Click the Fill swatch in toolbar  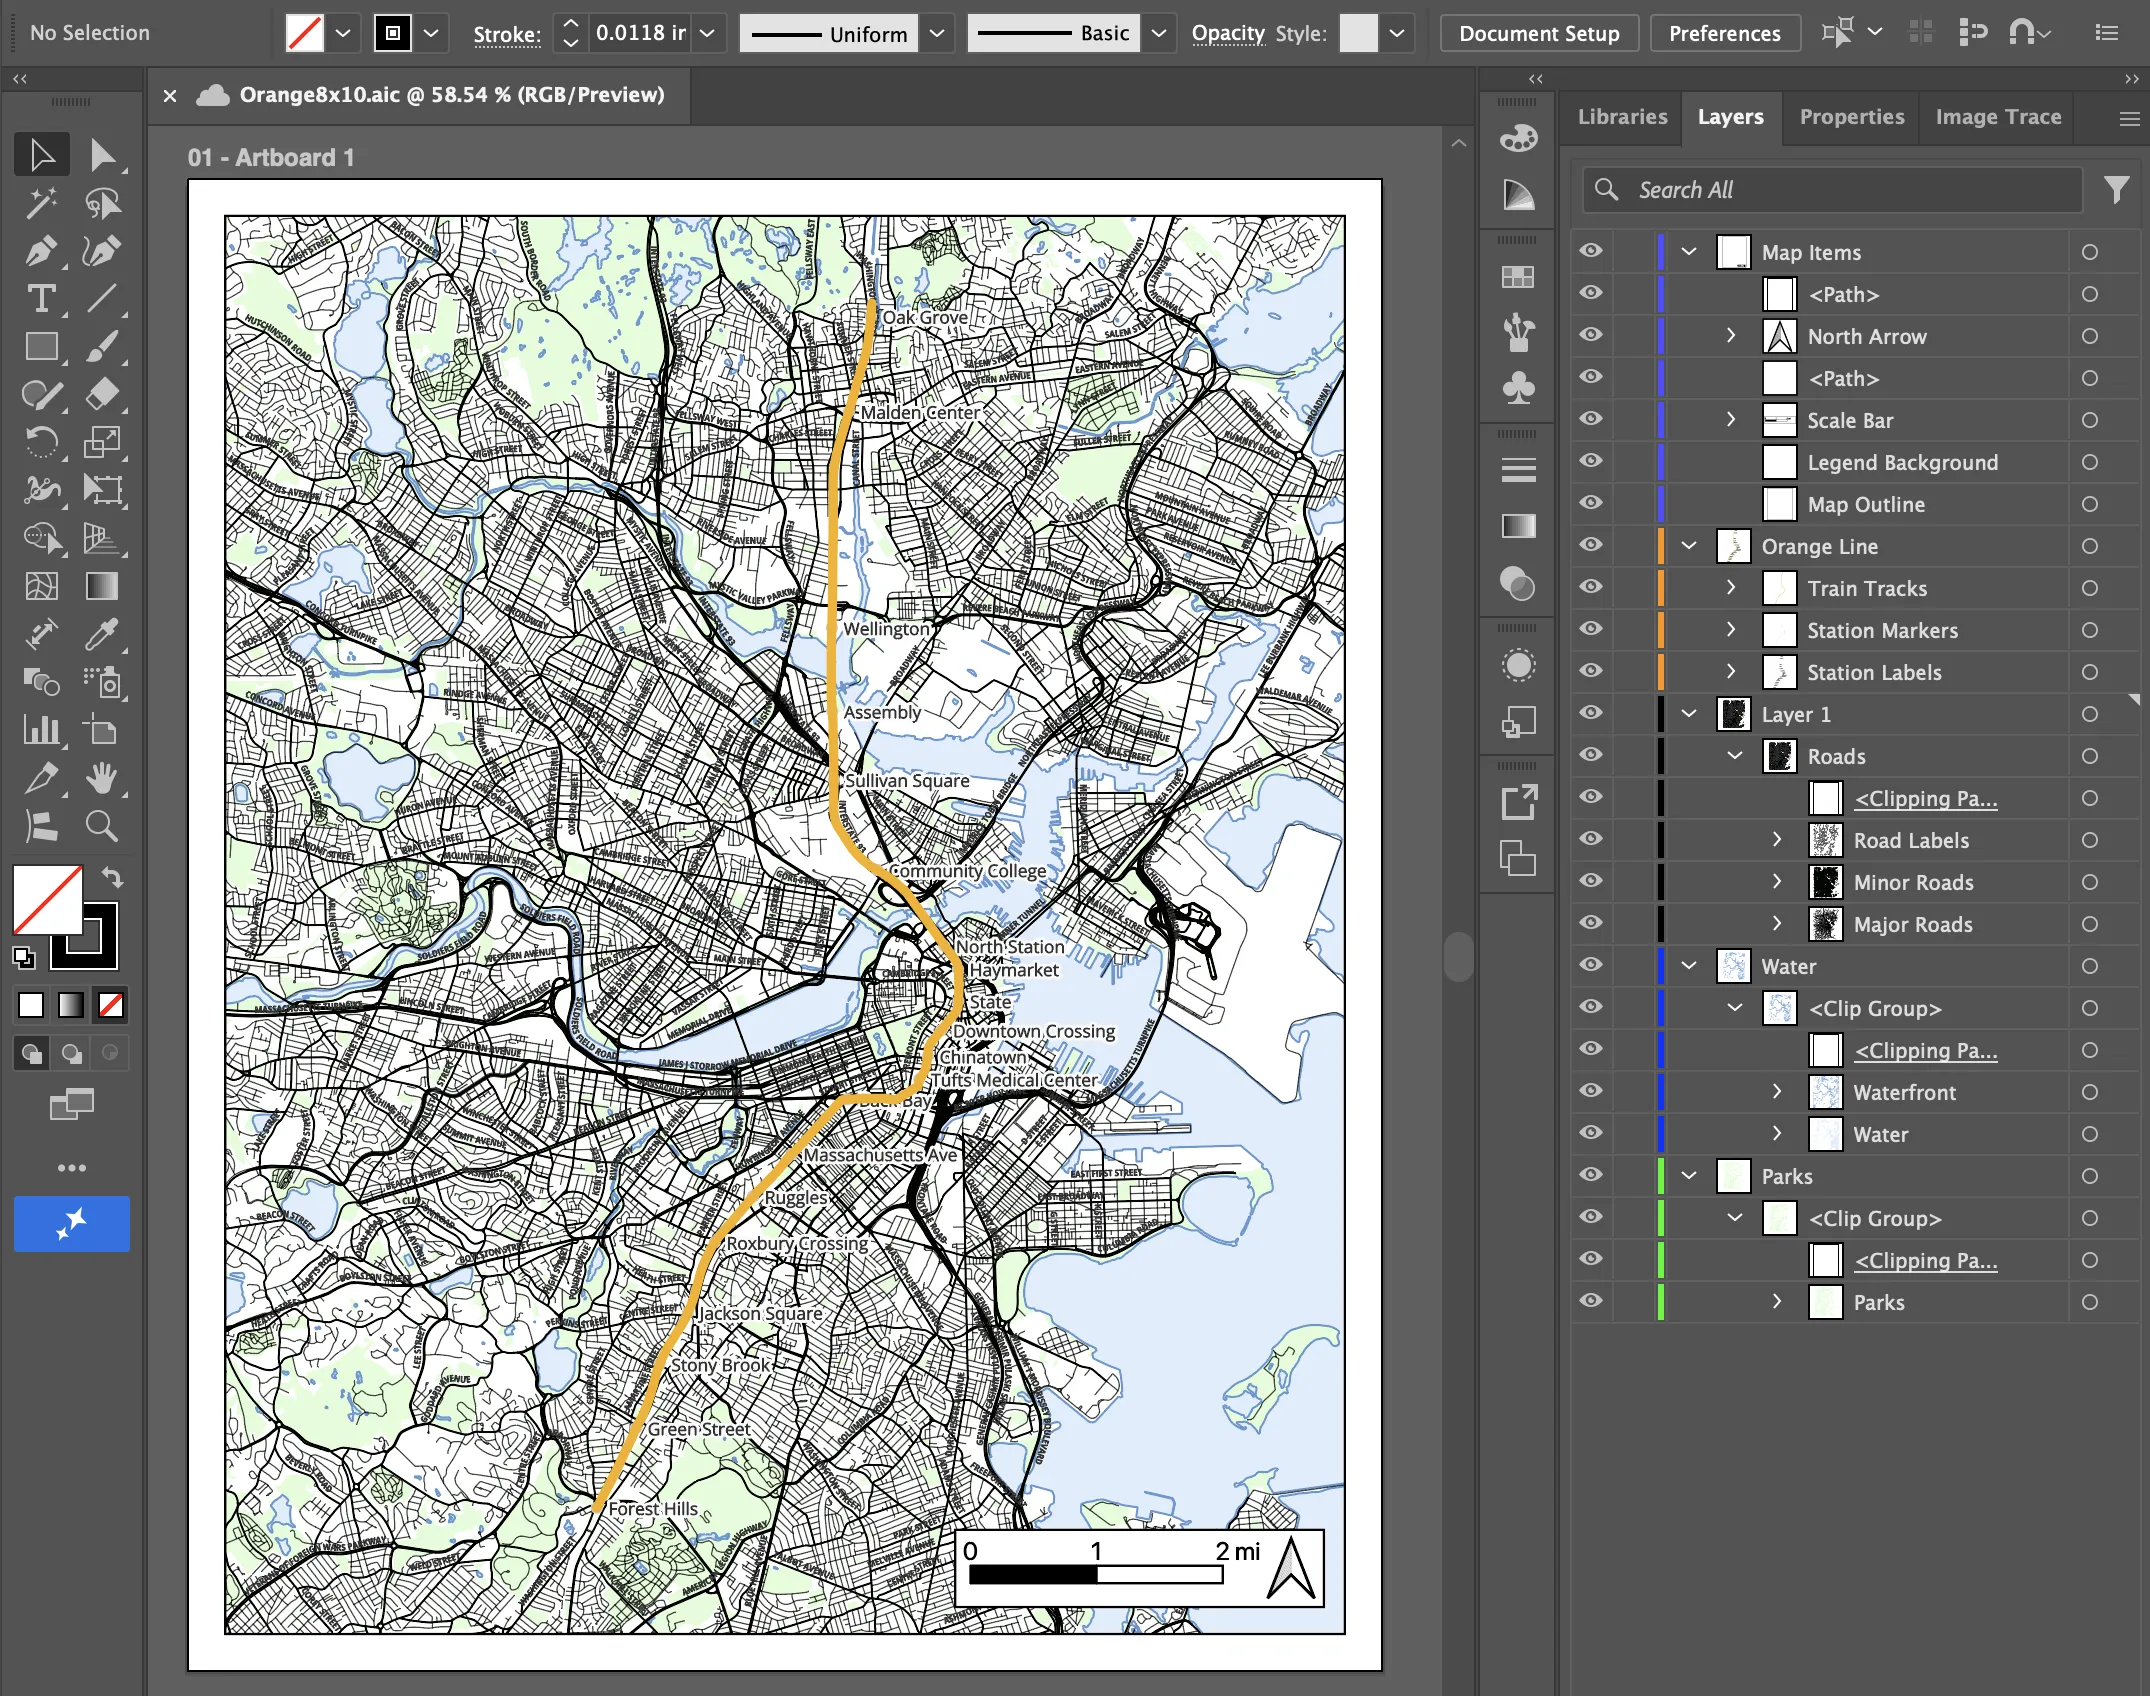pos(46,898)
